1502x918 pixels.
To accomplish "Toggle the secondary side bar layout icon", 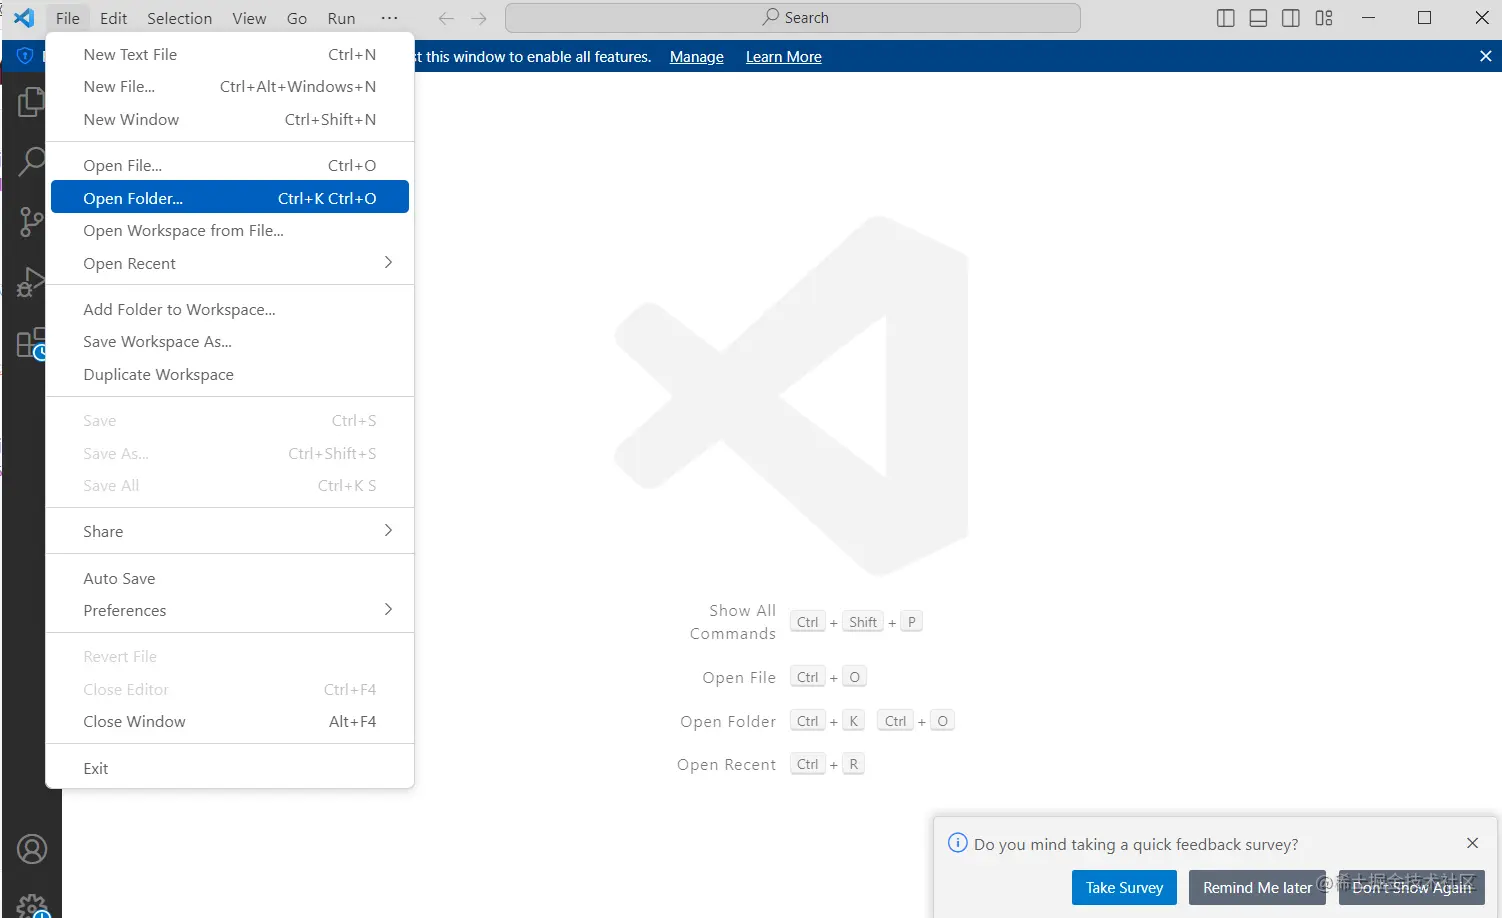I will 1291,18.
